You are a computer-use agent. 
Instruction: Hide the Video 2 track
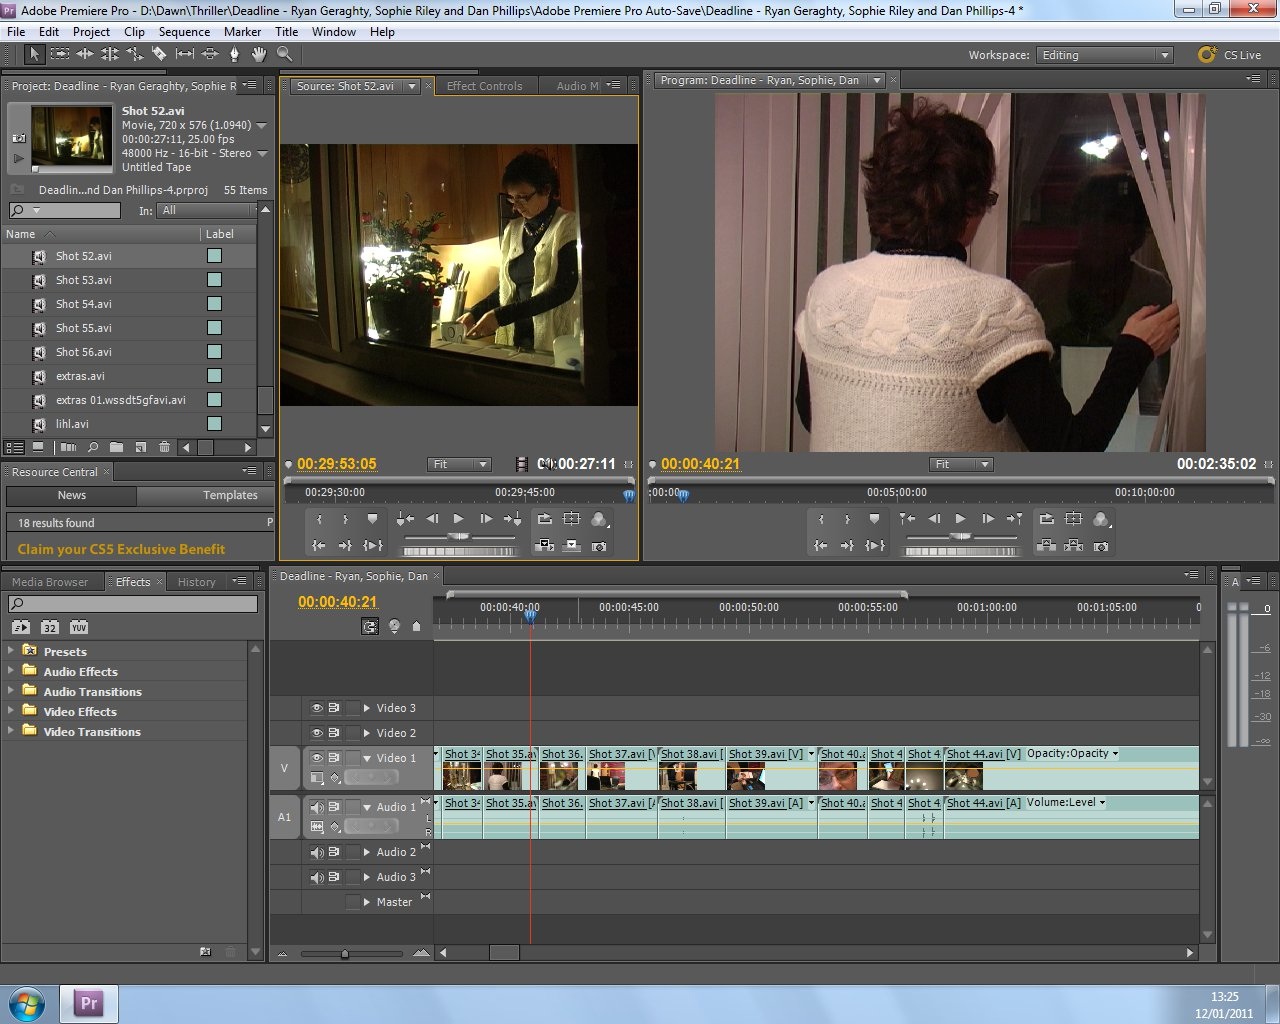click(317, 733)
